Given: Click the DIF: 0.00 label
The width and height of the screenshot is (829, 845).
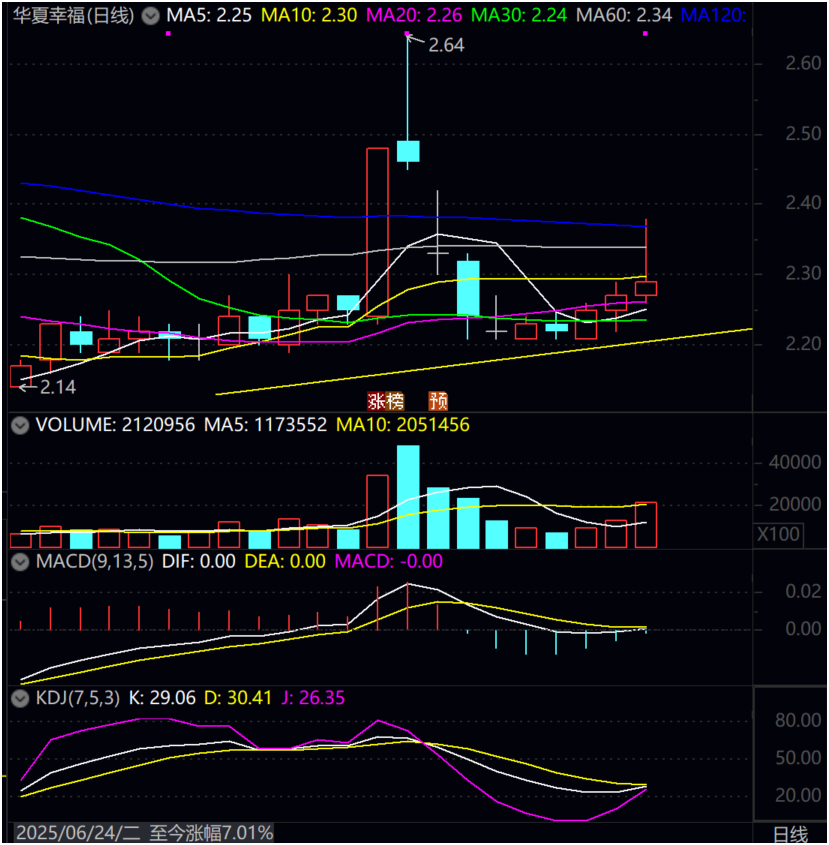Looking at the screenshot, I should pos(198,562).
